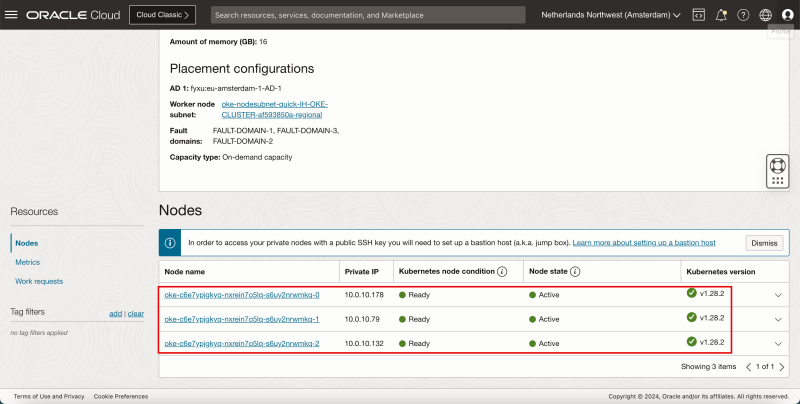The width and height of the screenshot is (800, 404).
Task: Open the Profile avatar menu
Action: [787, 15]
